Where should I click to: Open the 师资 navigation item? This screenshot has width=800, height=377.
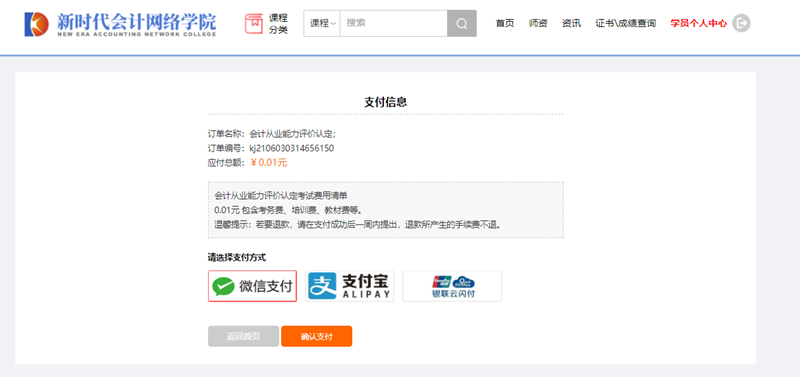point(538,23)
